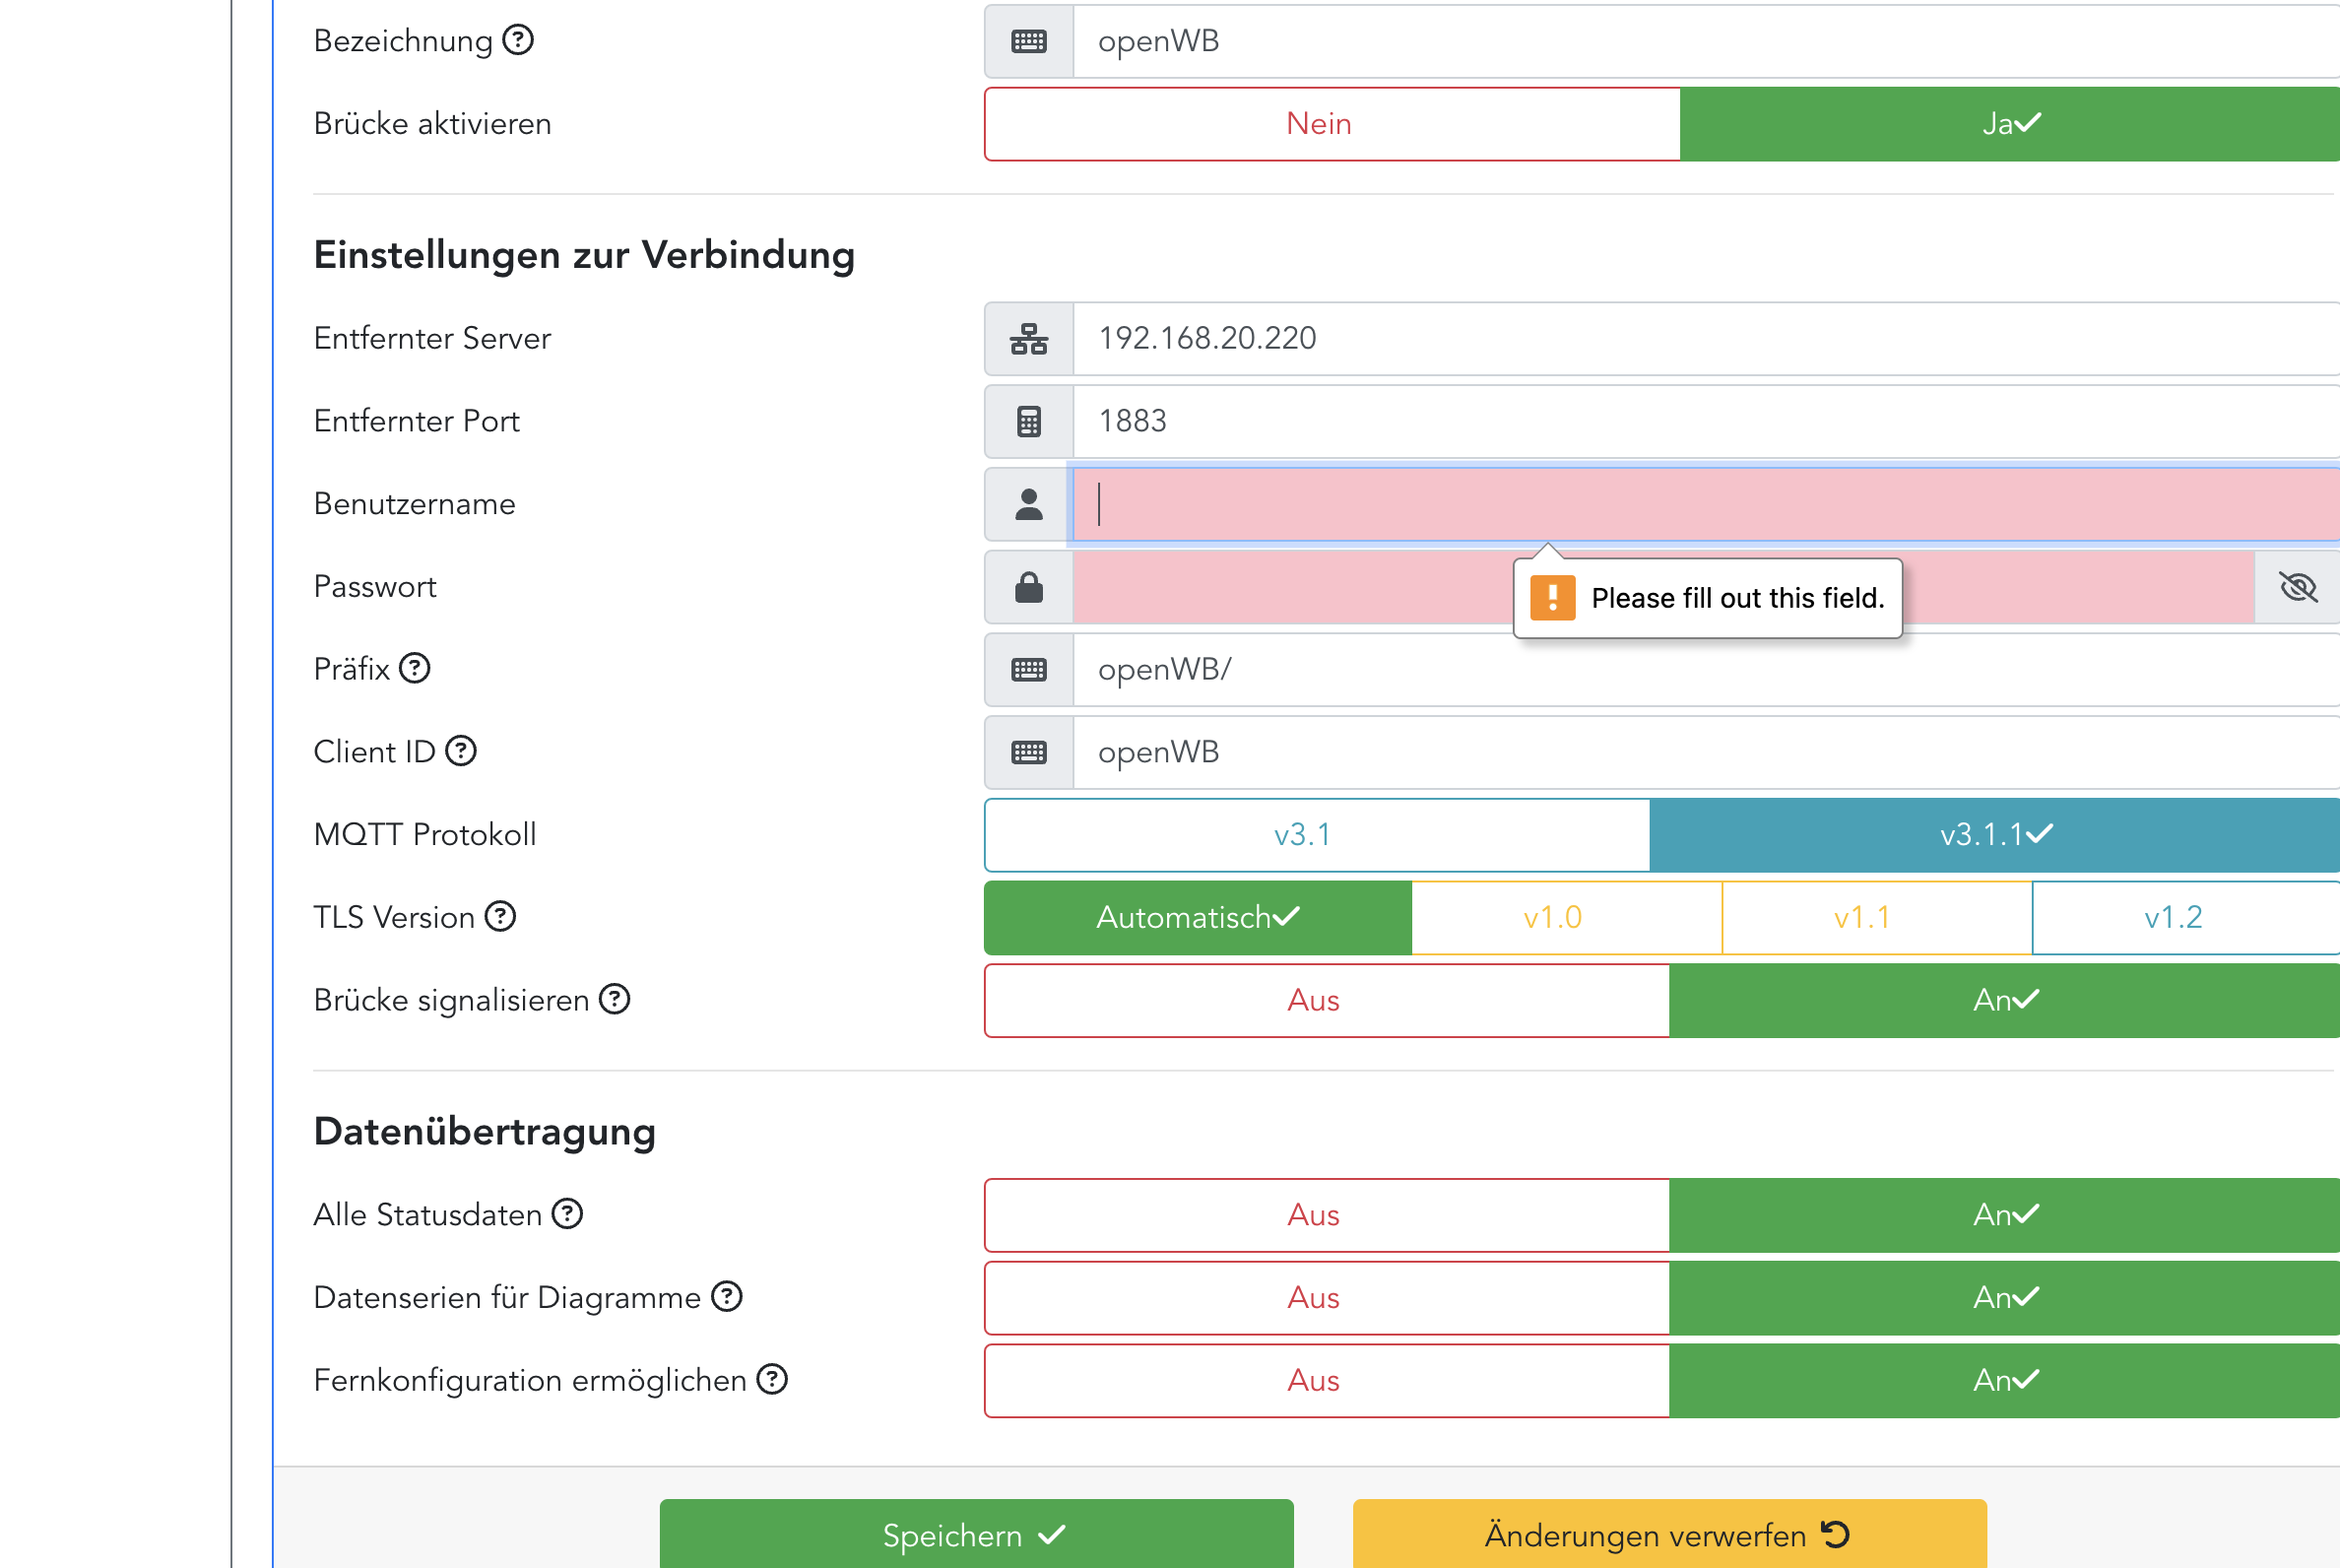Viewport: 2340px width, 1568px height.
Task: Click TLS Version help icon
Action: click(x=500, y=916)
